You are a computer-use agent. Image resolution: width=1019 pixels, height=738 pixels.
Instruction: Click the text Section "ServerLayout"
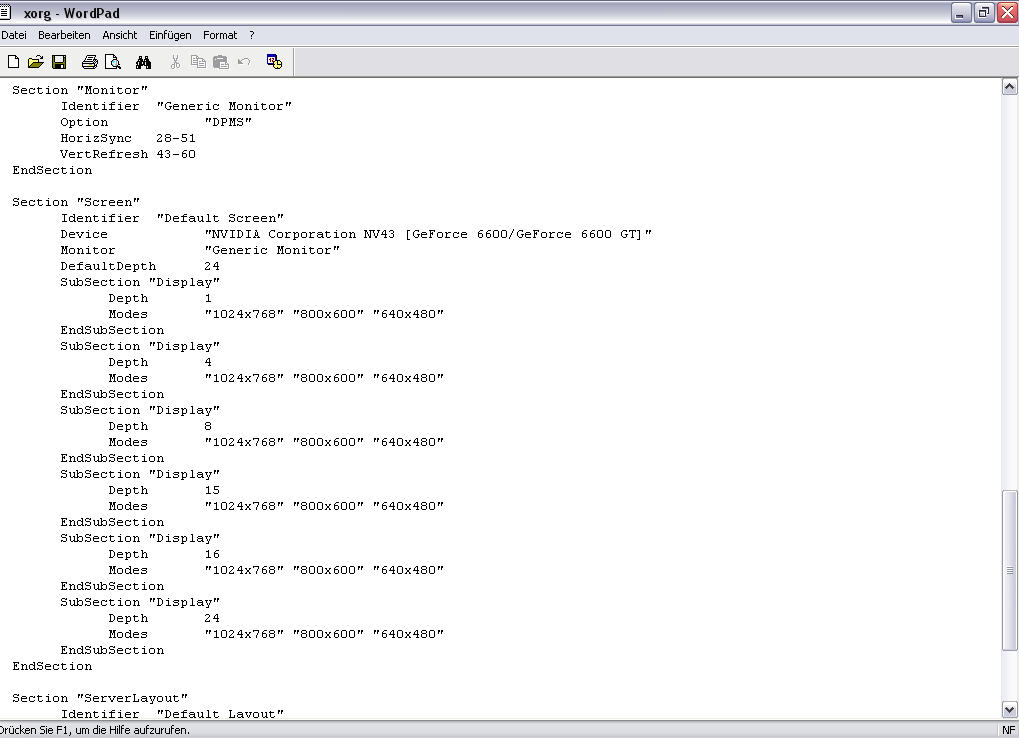pos(100,698)
